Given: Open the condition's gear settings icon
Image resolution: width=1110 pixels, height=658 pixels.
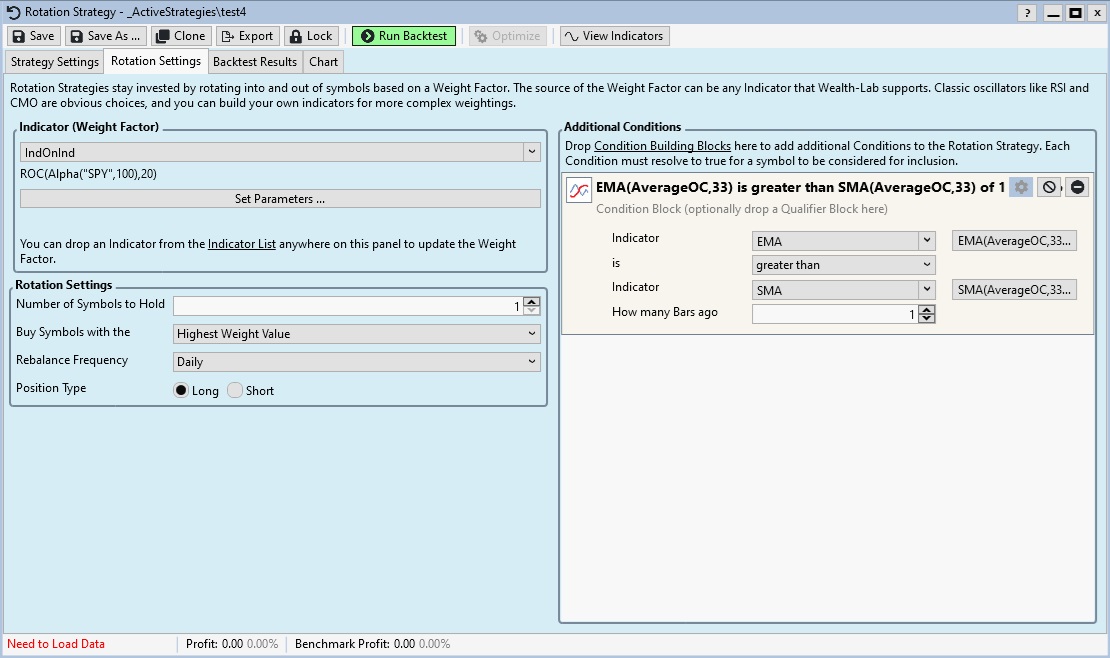Looking at the screenshot, I should (1020, 187).
